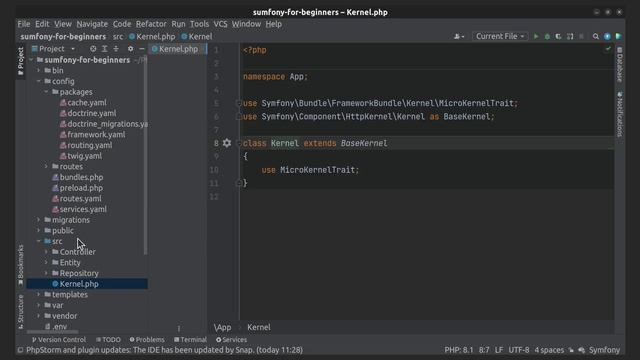Click Expand All icon in Project panel
Image resolution: width=640 pixels, height=360 pixels.
104,49
